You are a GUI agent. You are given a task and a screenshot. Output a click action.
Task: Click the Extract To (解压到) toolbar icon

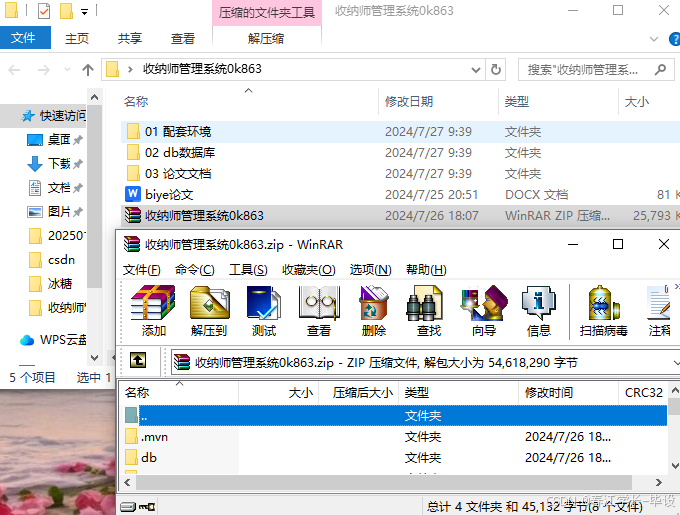[209, 311]
